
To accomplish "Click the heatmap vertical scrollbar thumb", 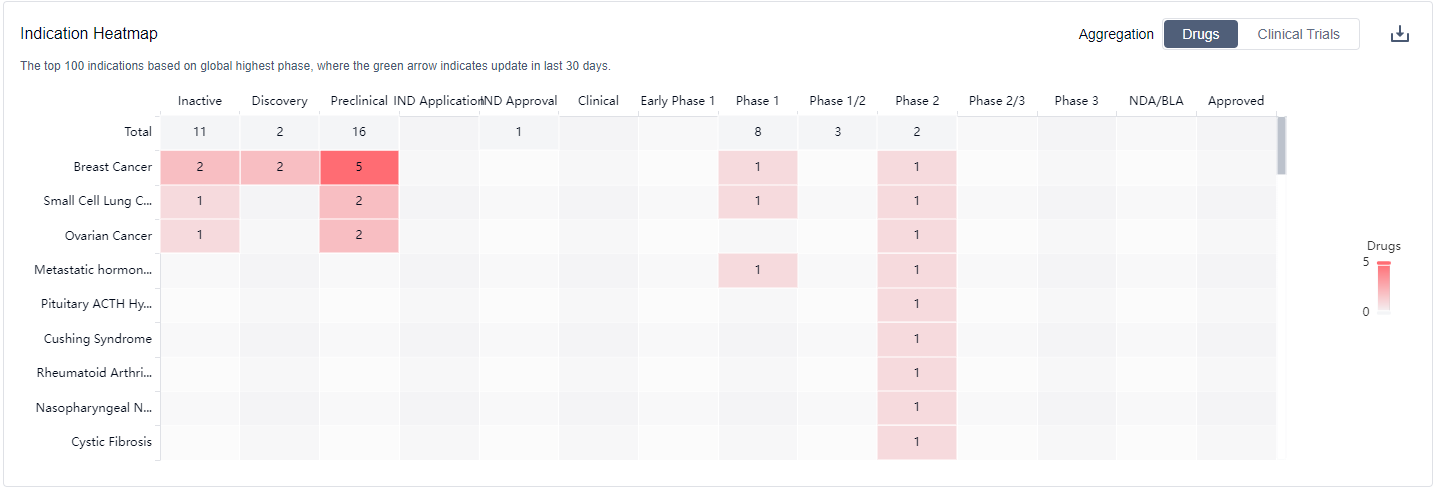I will (1281, 145).
